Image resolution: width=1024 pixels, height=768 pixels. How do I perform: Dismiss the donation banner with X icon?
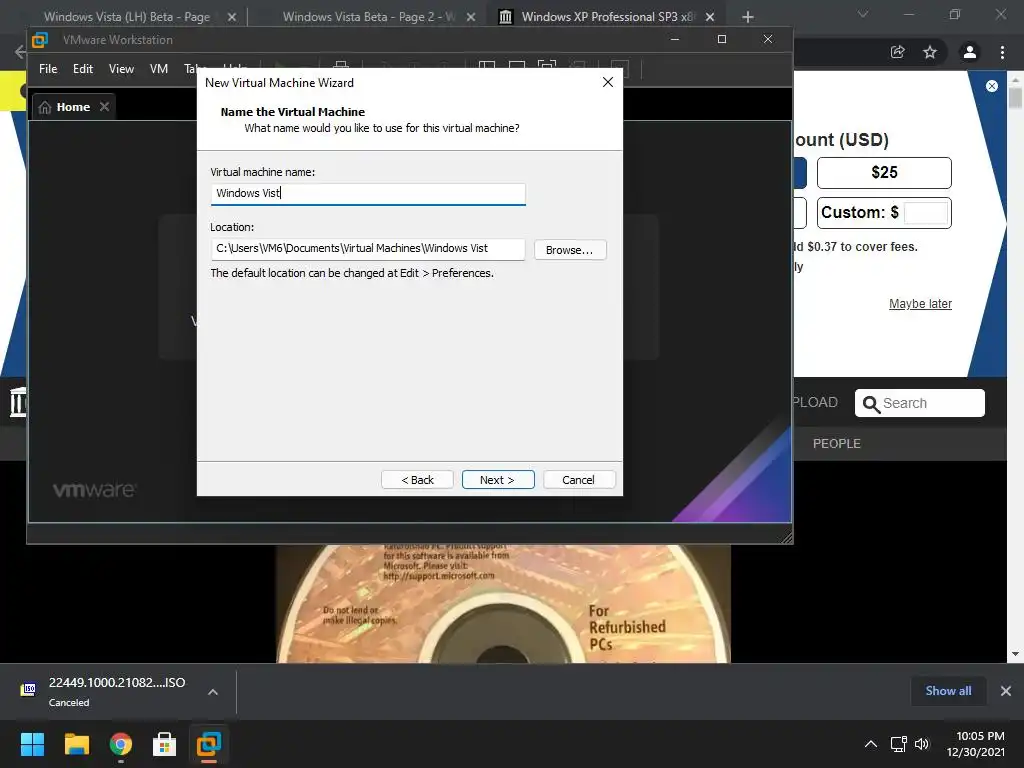tap(991, 86)
